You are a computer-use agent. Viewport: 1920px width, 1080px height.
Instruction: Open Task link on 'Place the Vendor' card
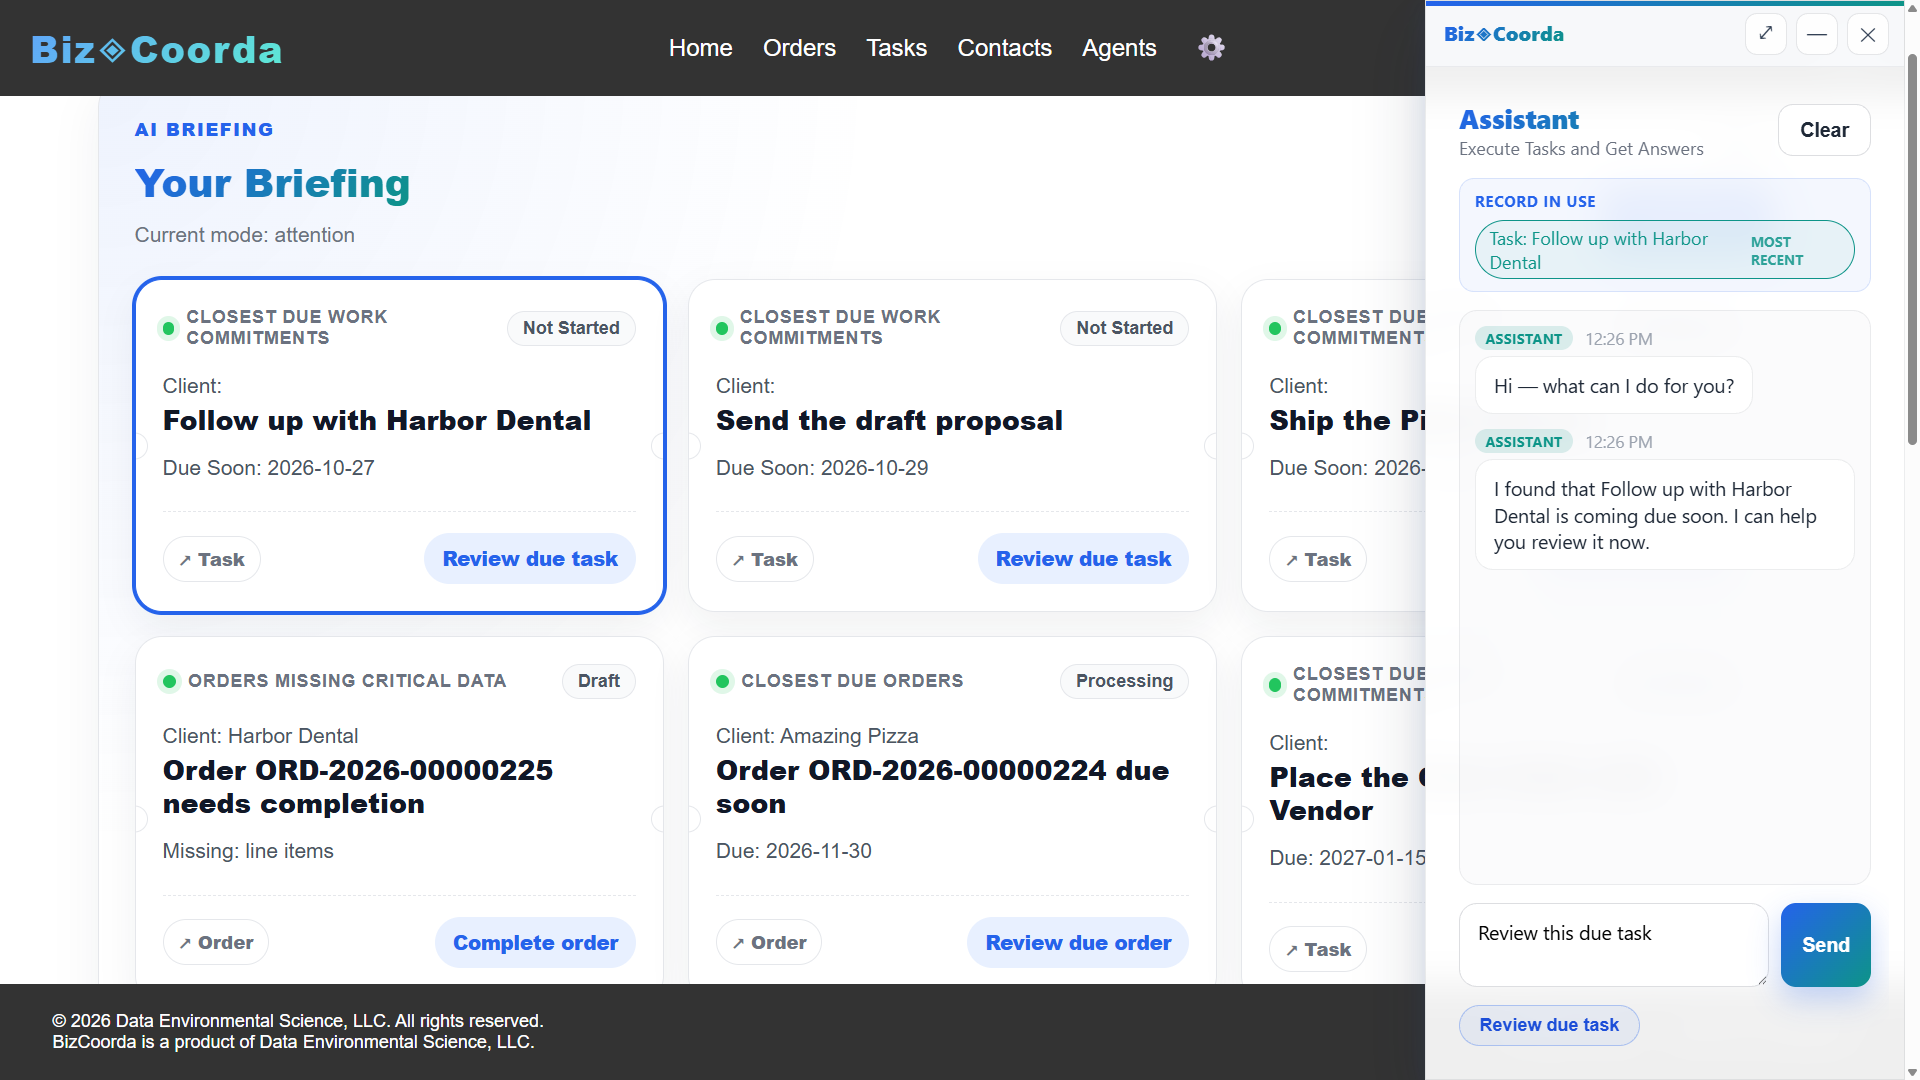pos(1318,949)
